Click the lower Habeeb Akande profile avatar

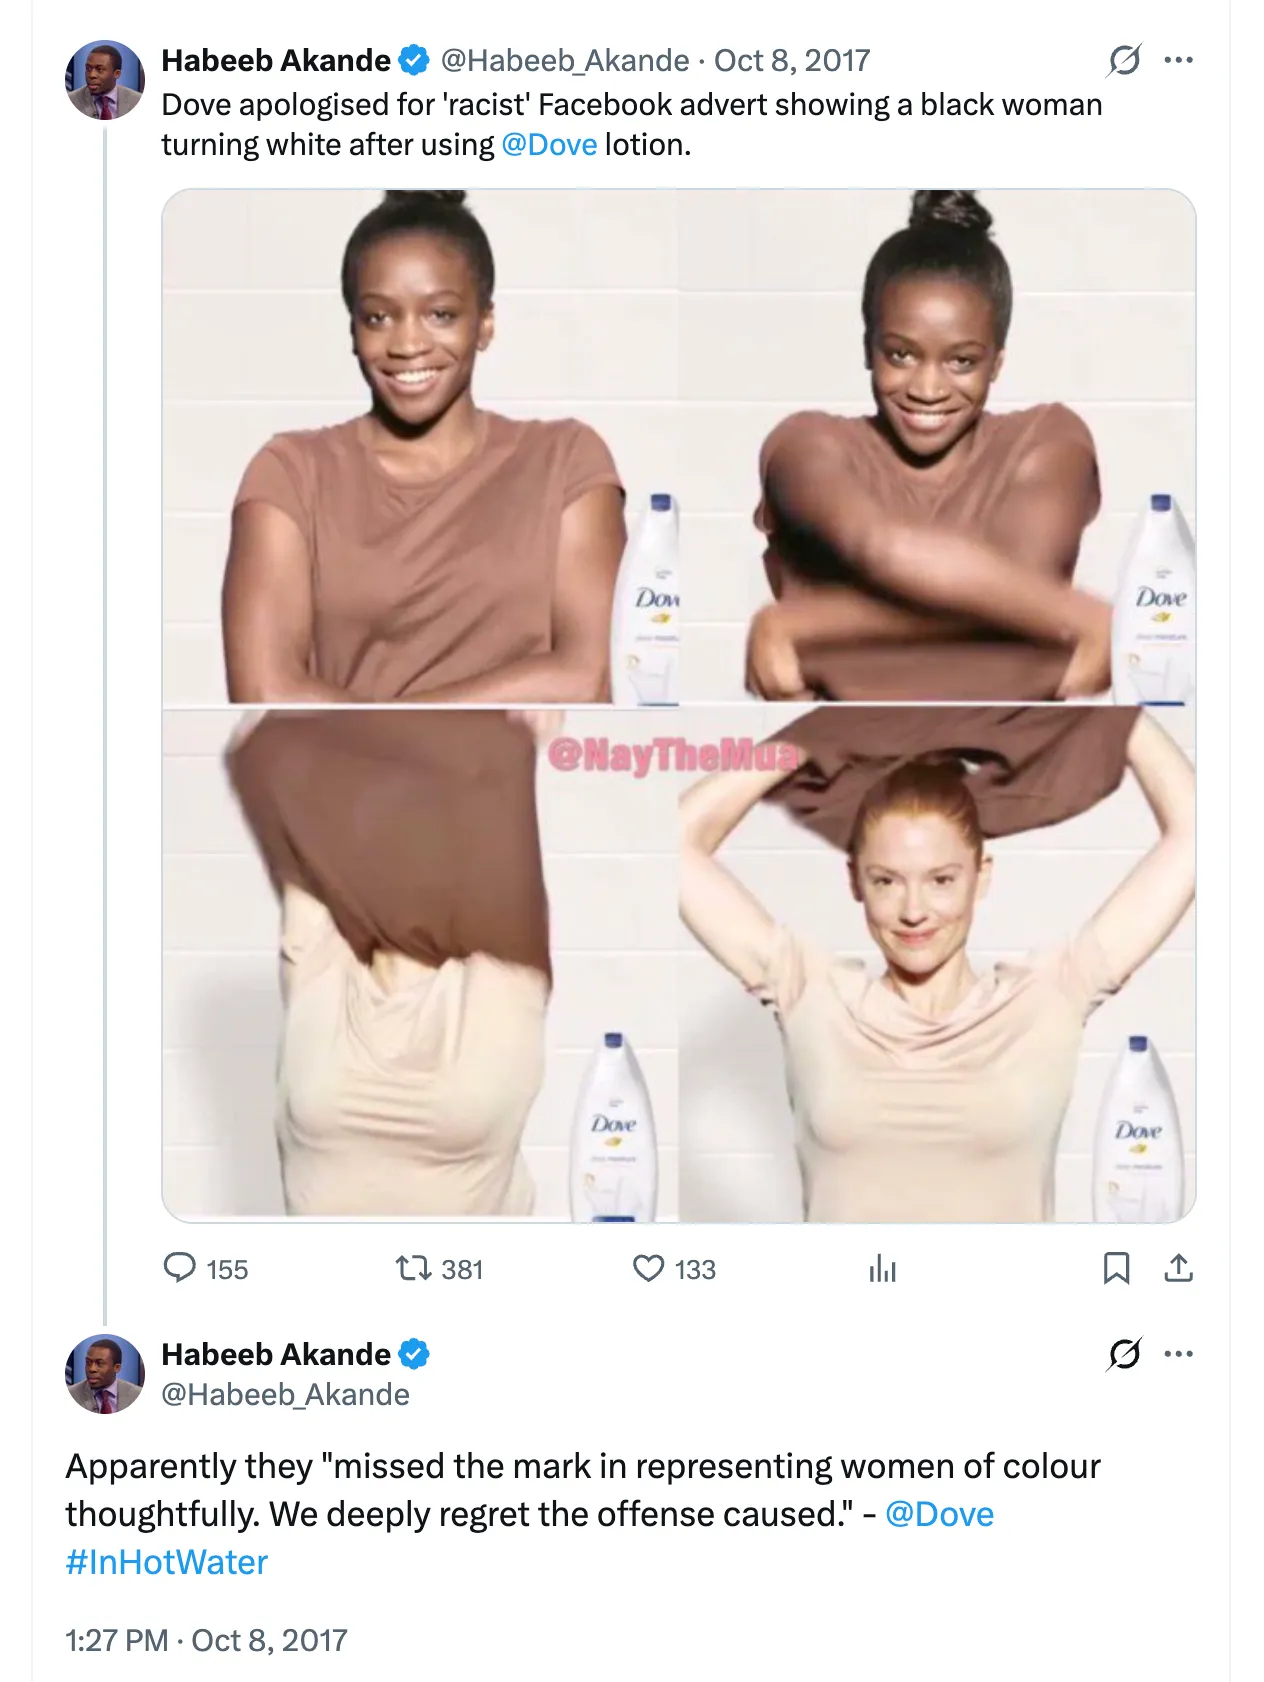coord(104,1374)
